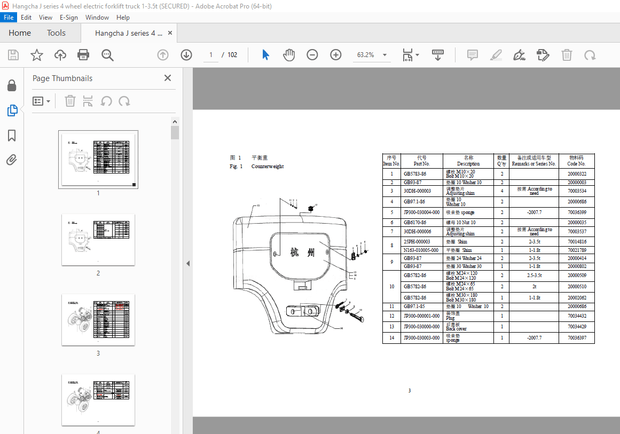The image size is (620, 434).
Task: Open the E-Sign menu
Action: coord(69,17)
